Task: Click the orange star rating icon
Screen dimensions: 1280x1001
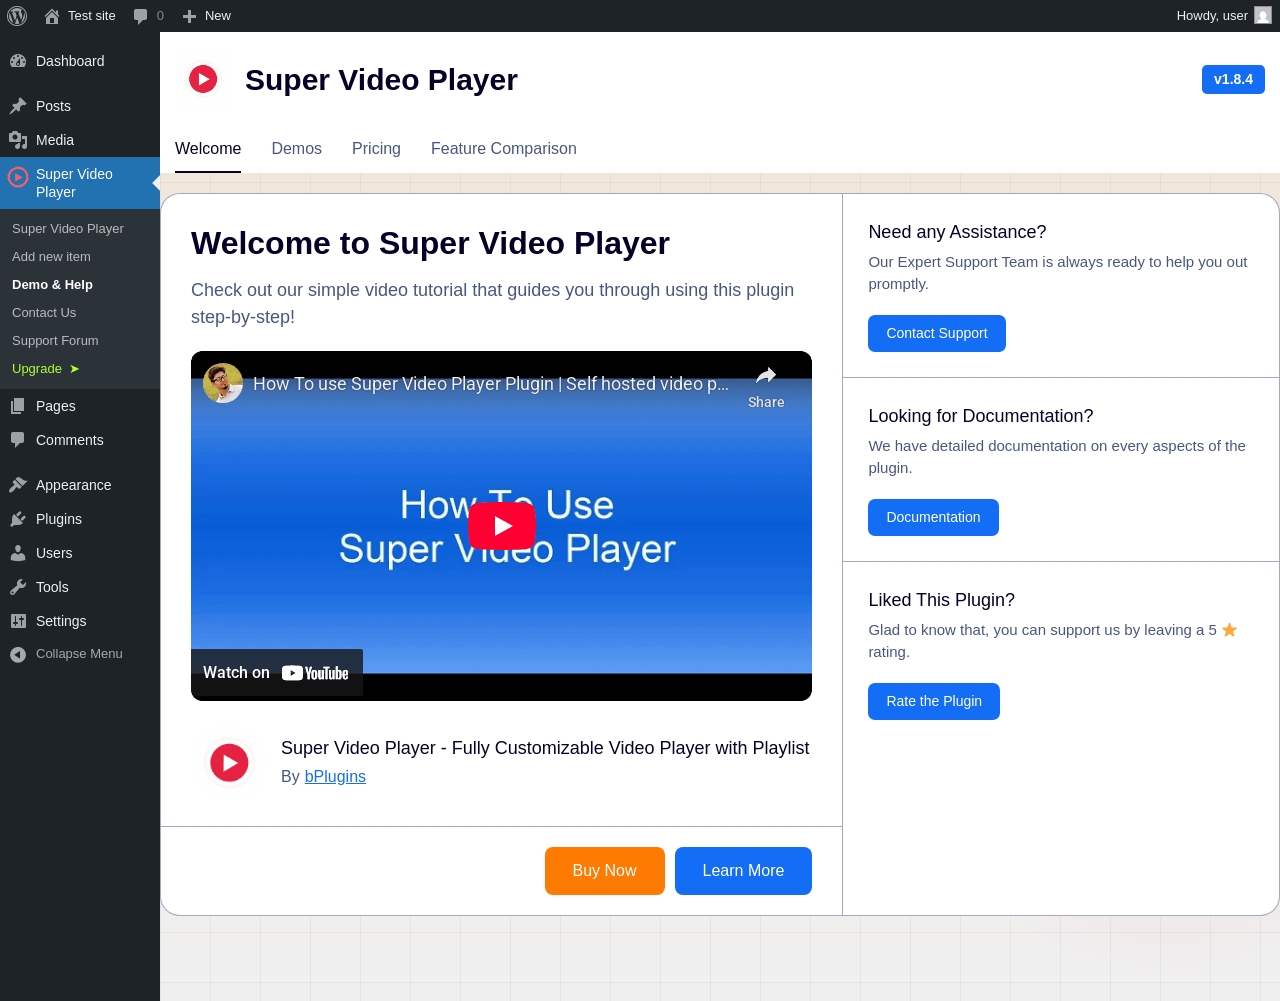Action: (1230, 630)
